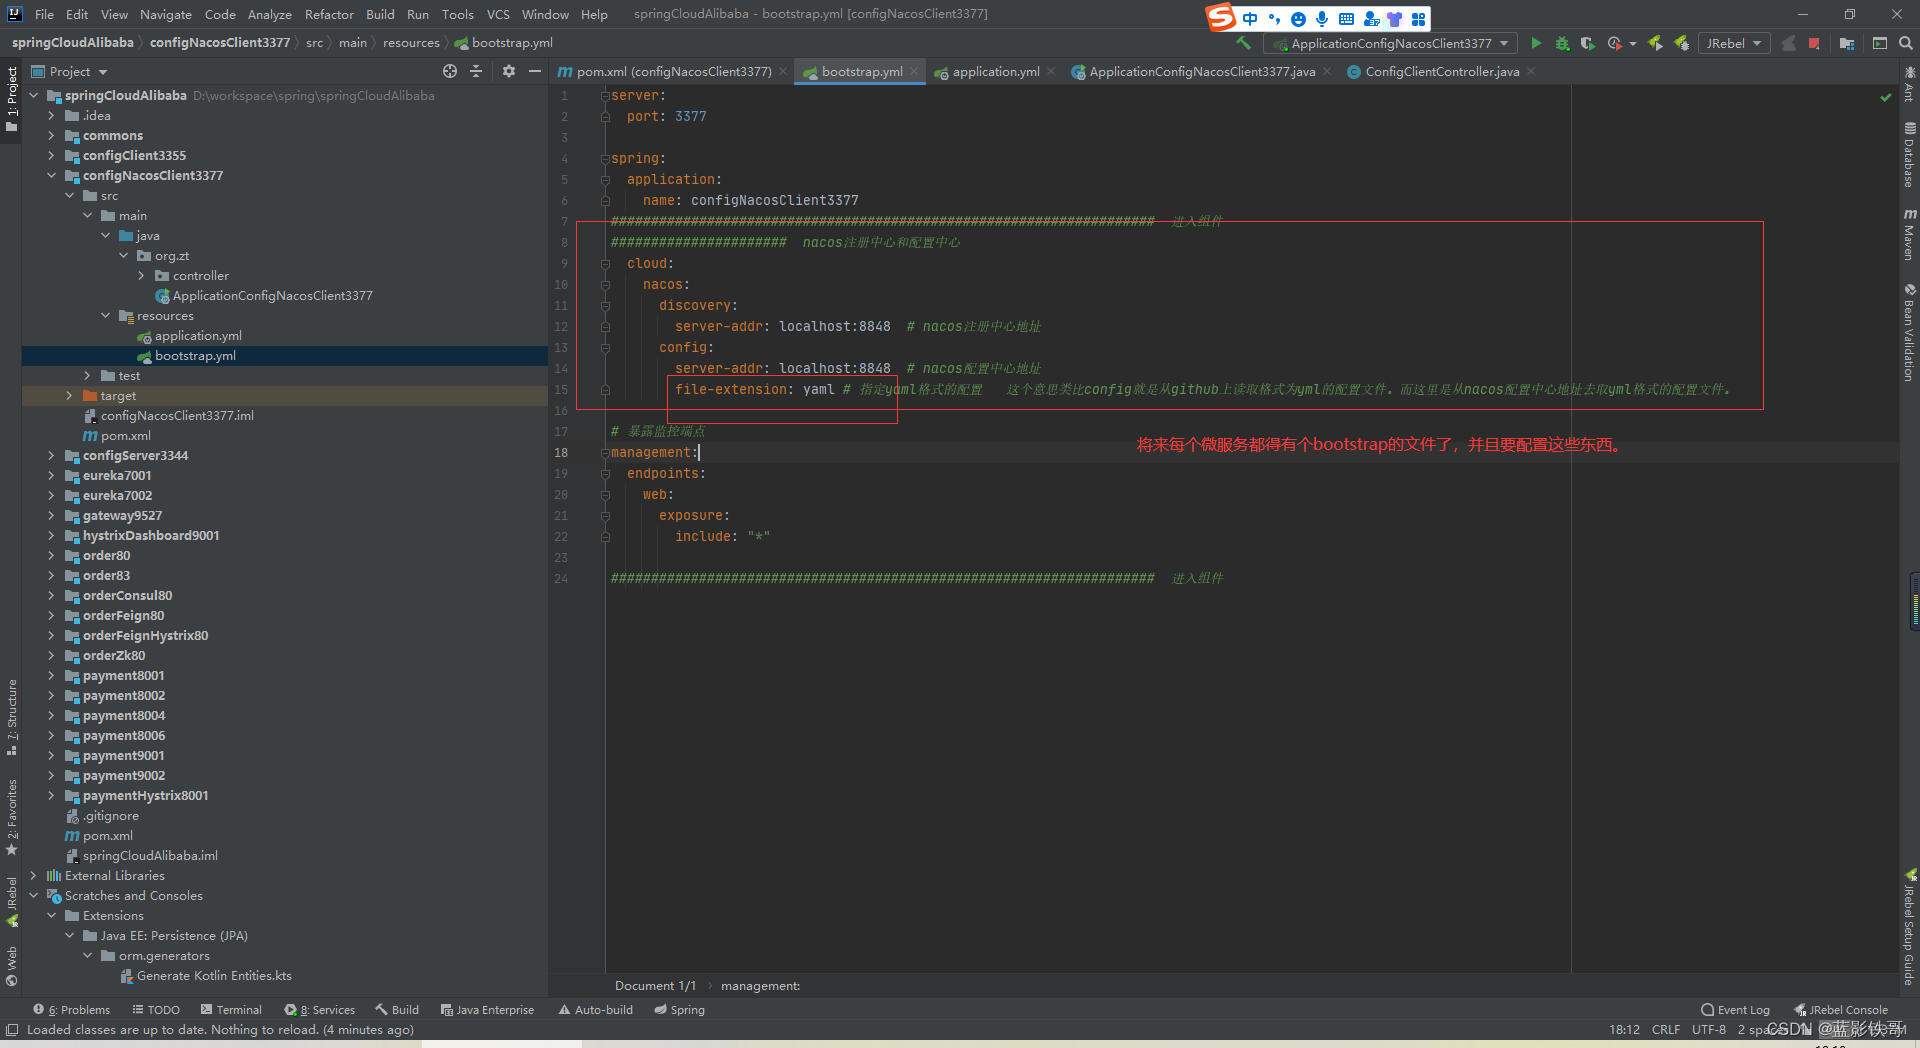Click the UTF-8 encoding in status bar
Viewport: 1920px width, 1048px height.
pos(1708,1030)
